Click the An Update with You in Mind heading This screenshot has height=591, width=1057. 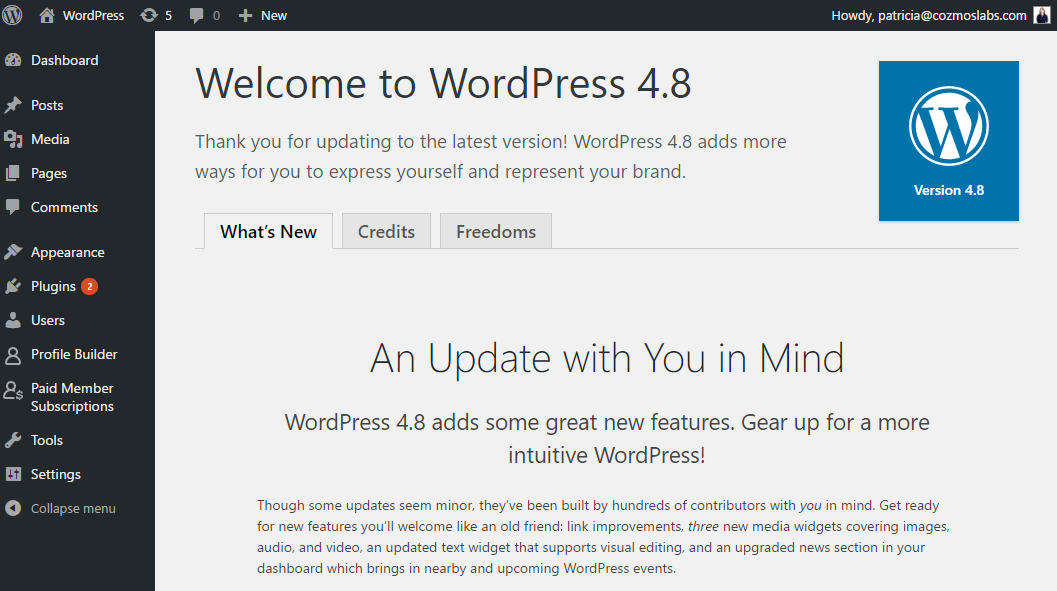(x=607, y=358)
